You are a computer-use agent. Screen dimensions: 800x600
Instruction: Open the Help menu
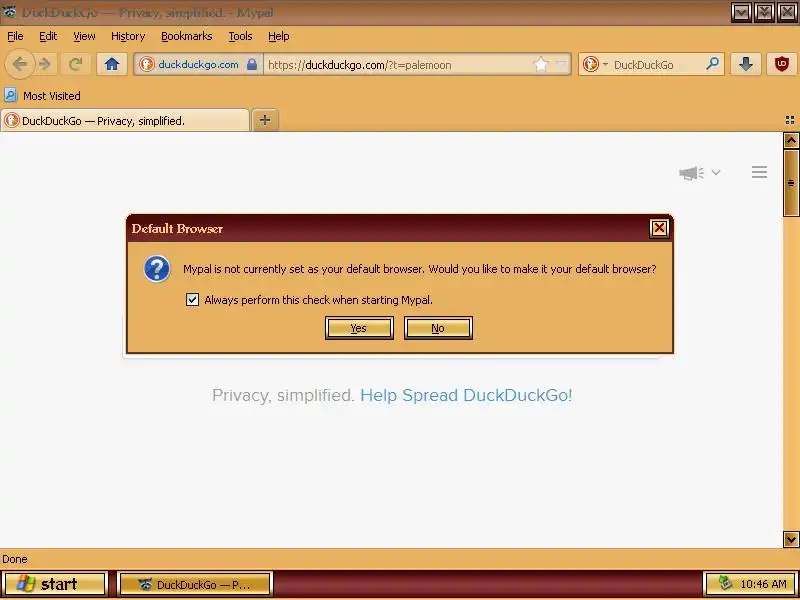click(x=279, y=36)
